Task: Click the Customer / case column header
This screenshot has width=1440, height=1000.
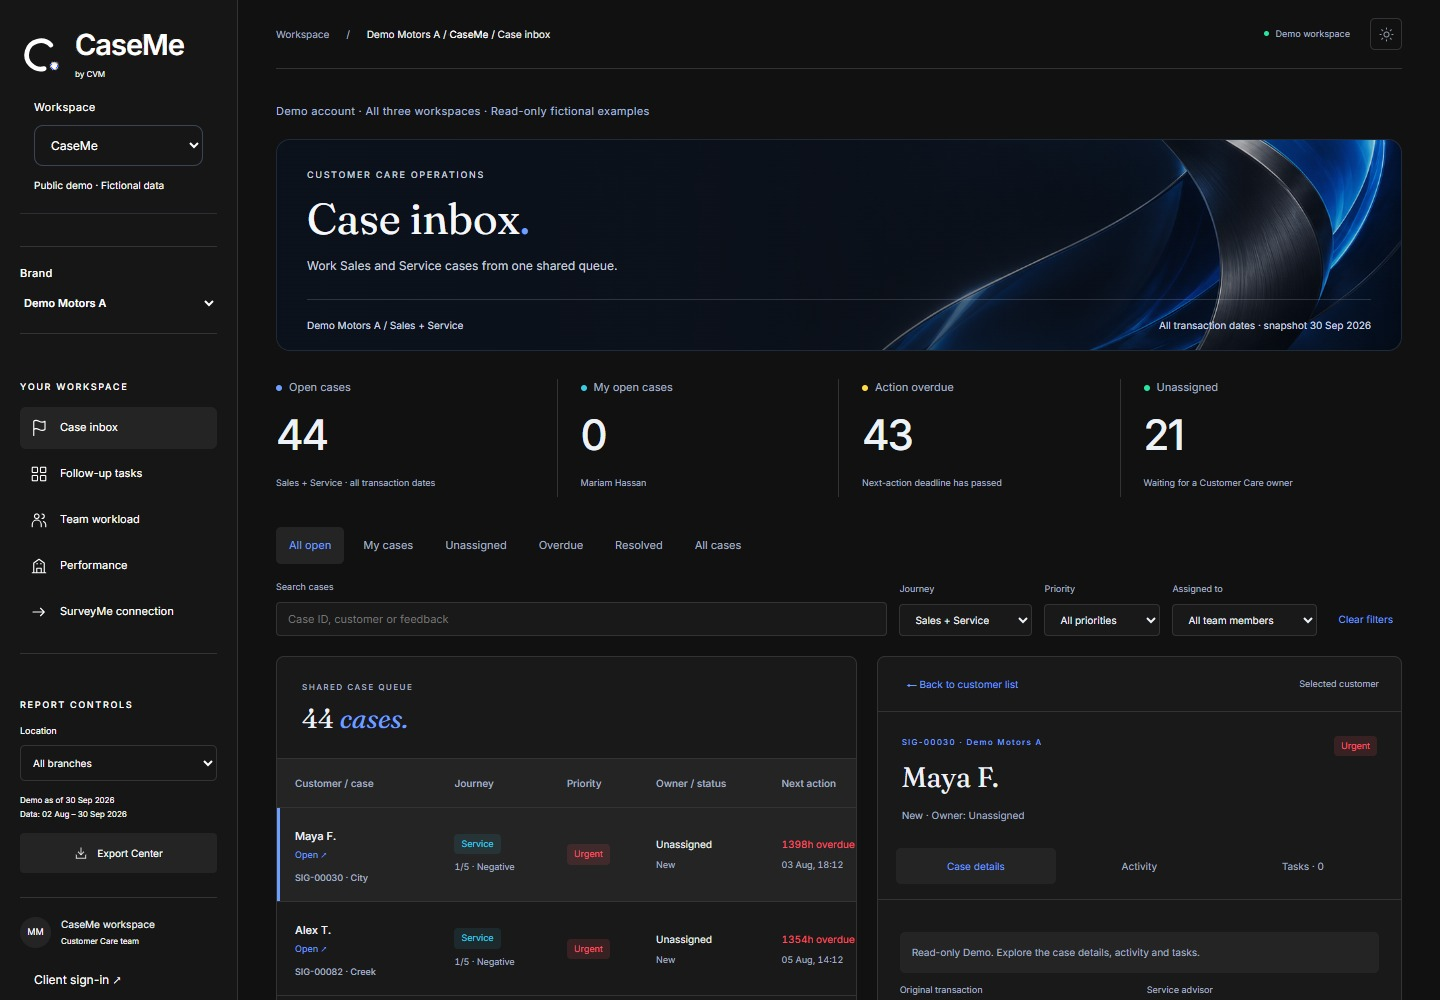Action: coord(334,784)
